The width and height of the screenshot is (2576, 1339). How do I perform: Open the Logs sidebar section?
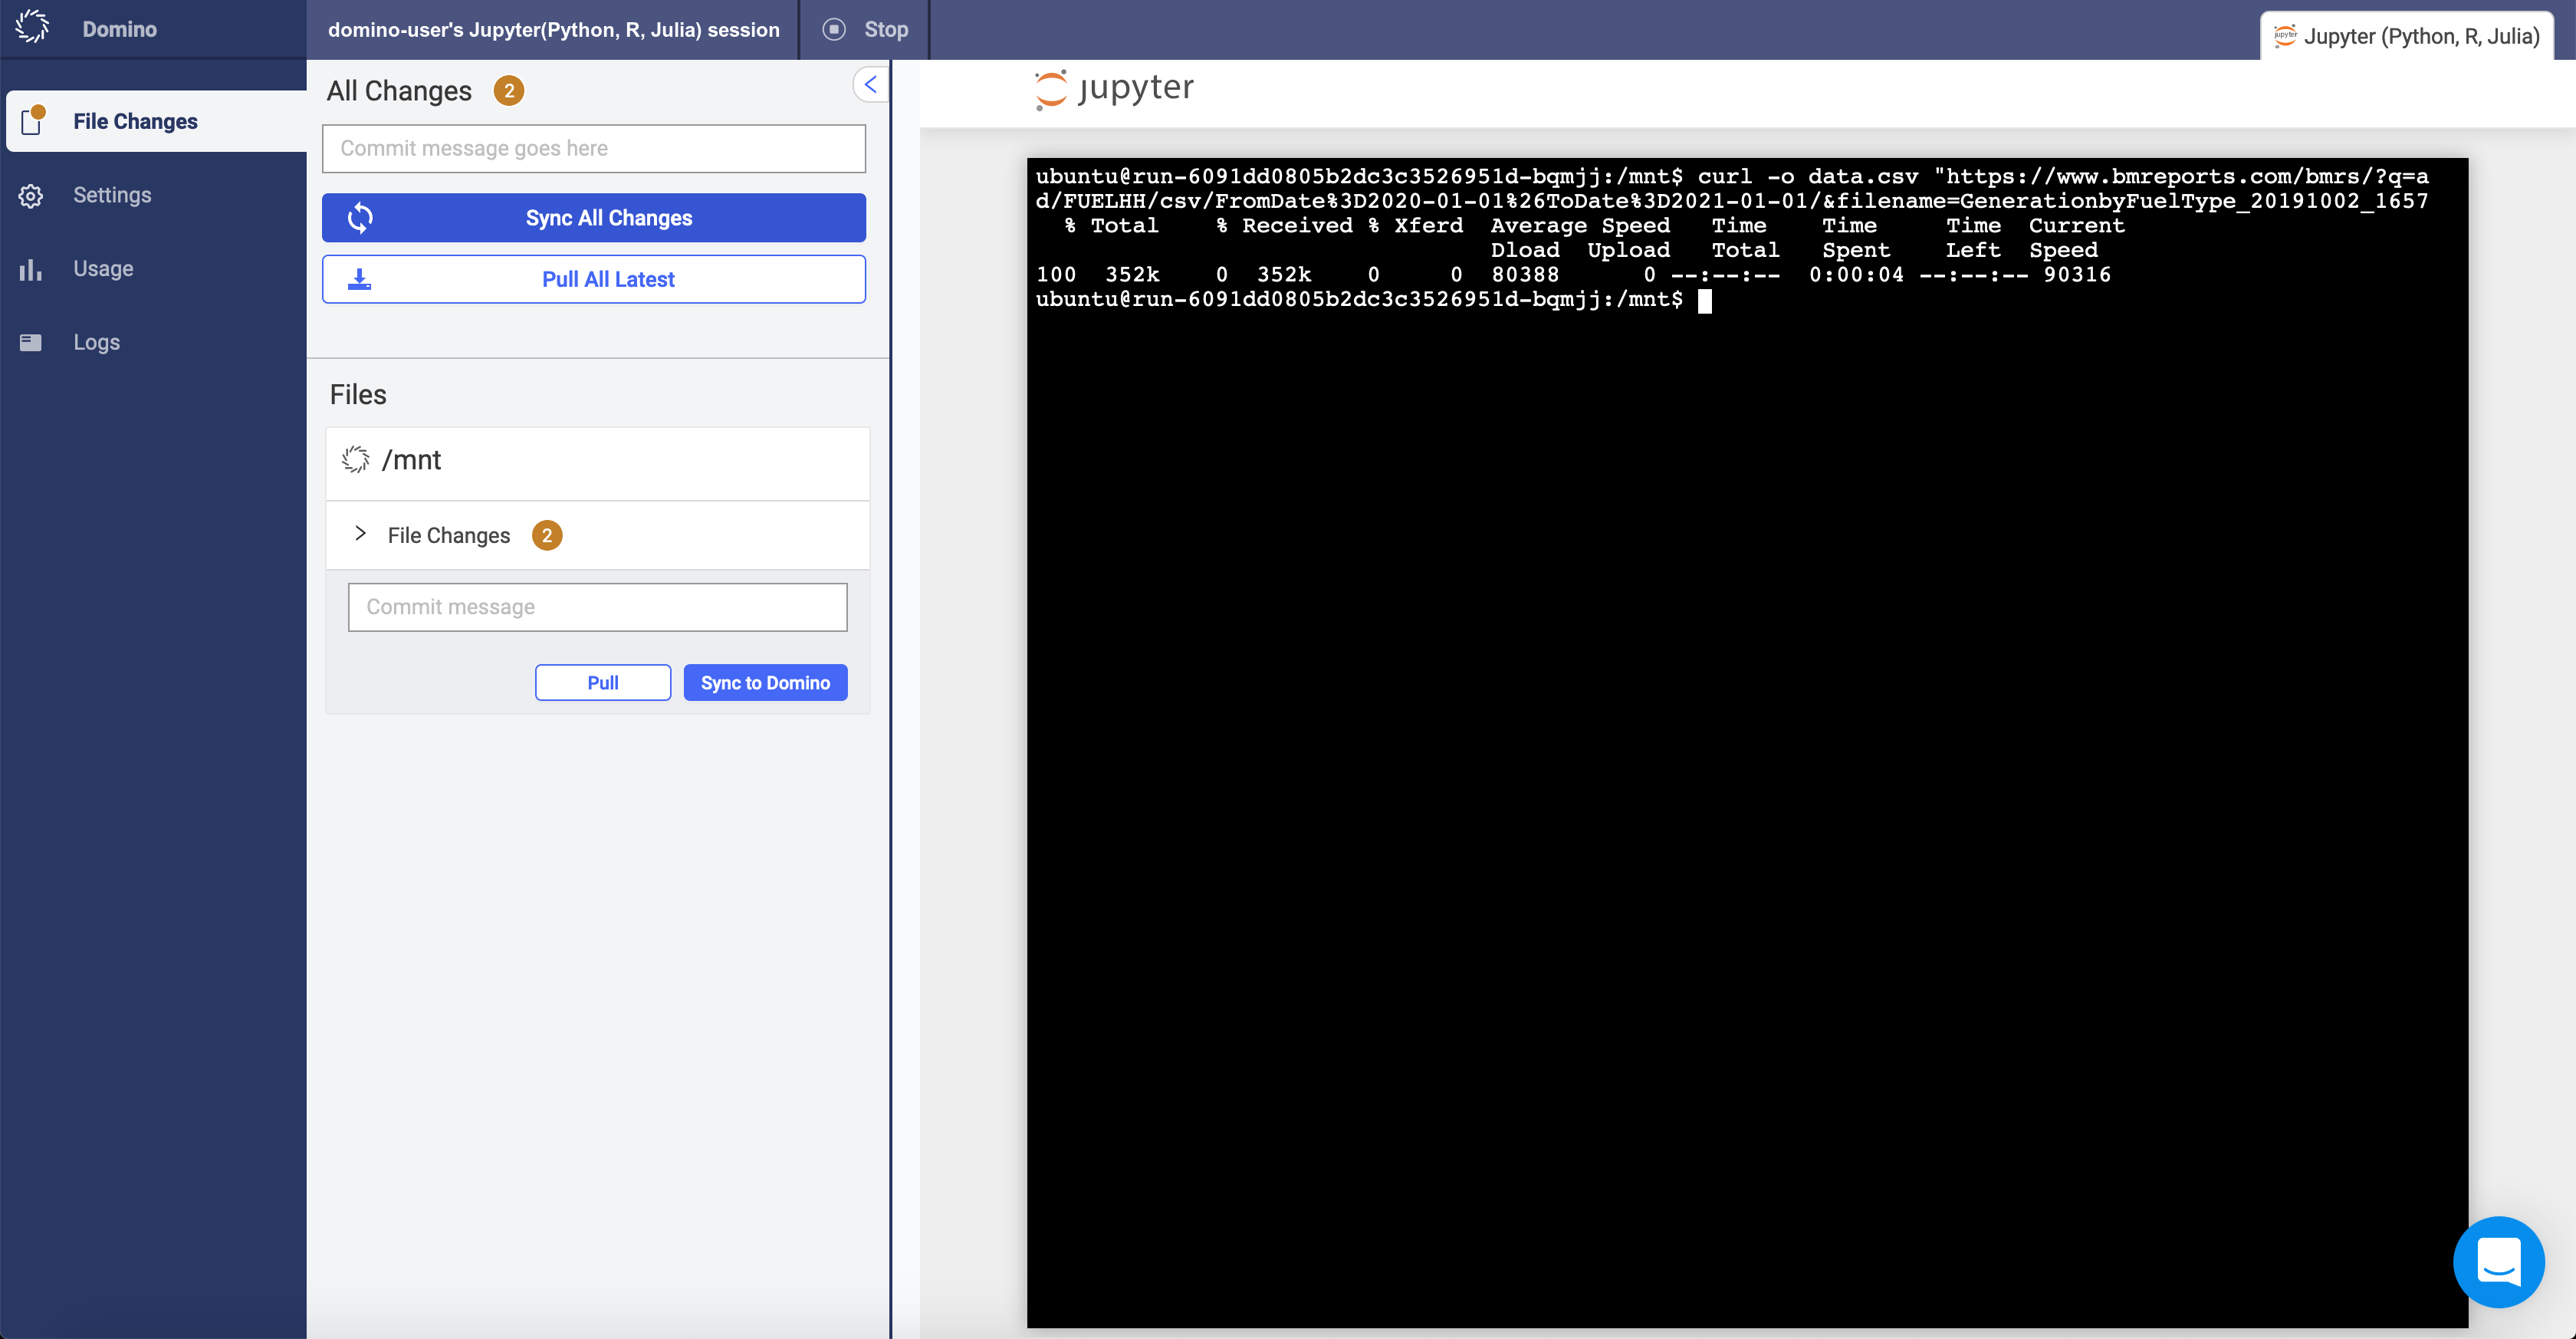(x=96, y=342)
